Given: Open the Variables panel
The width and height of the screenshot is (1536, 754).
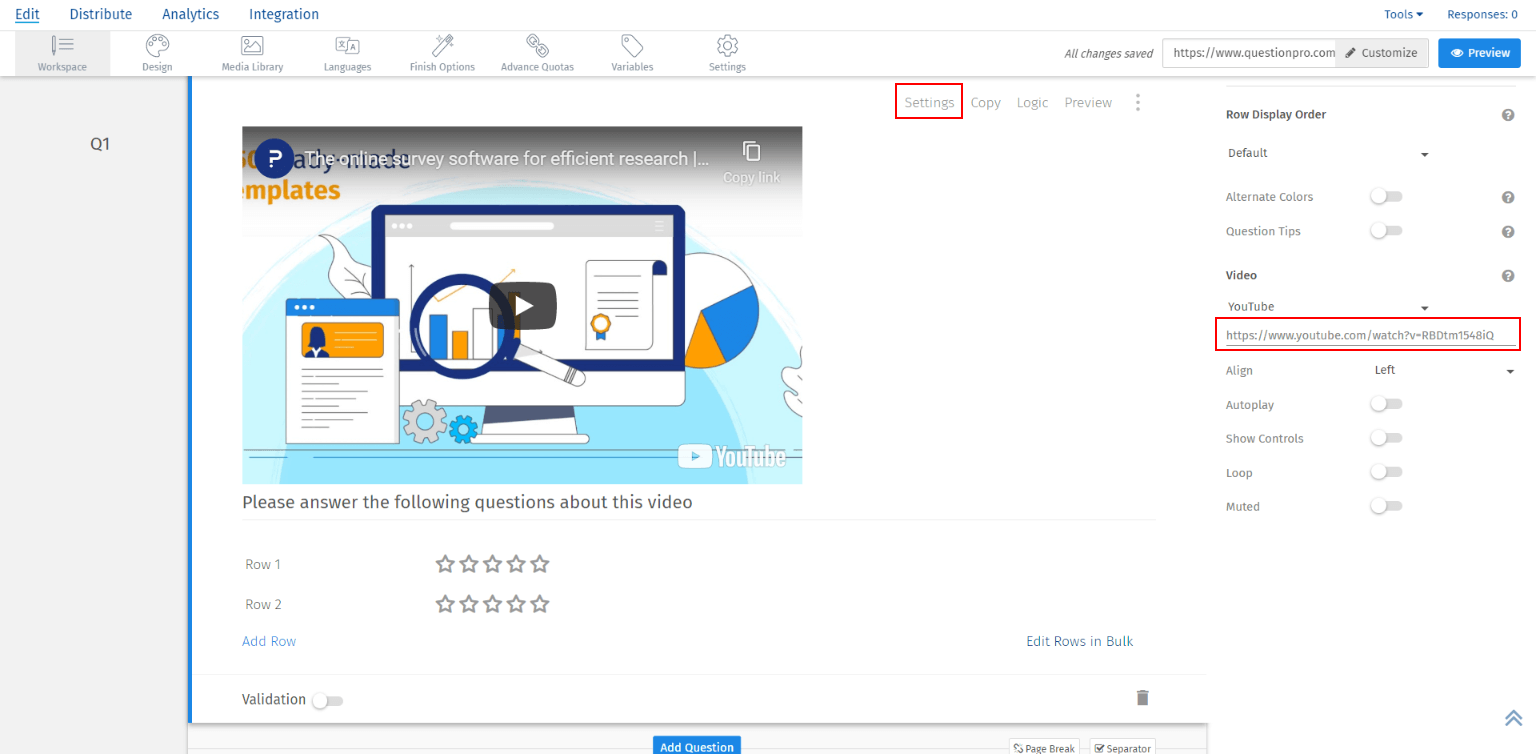Looking at the screenshot, I should 631,52.
